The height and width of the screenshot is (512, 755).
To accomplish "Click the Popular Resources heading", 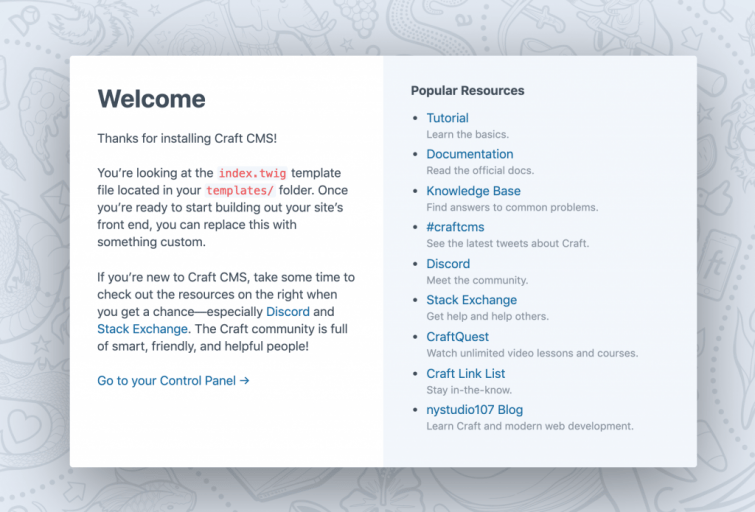I will click(467, 90).
